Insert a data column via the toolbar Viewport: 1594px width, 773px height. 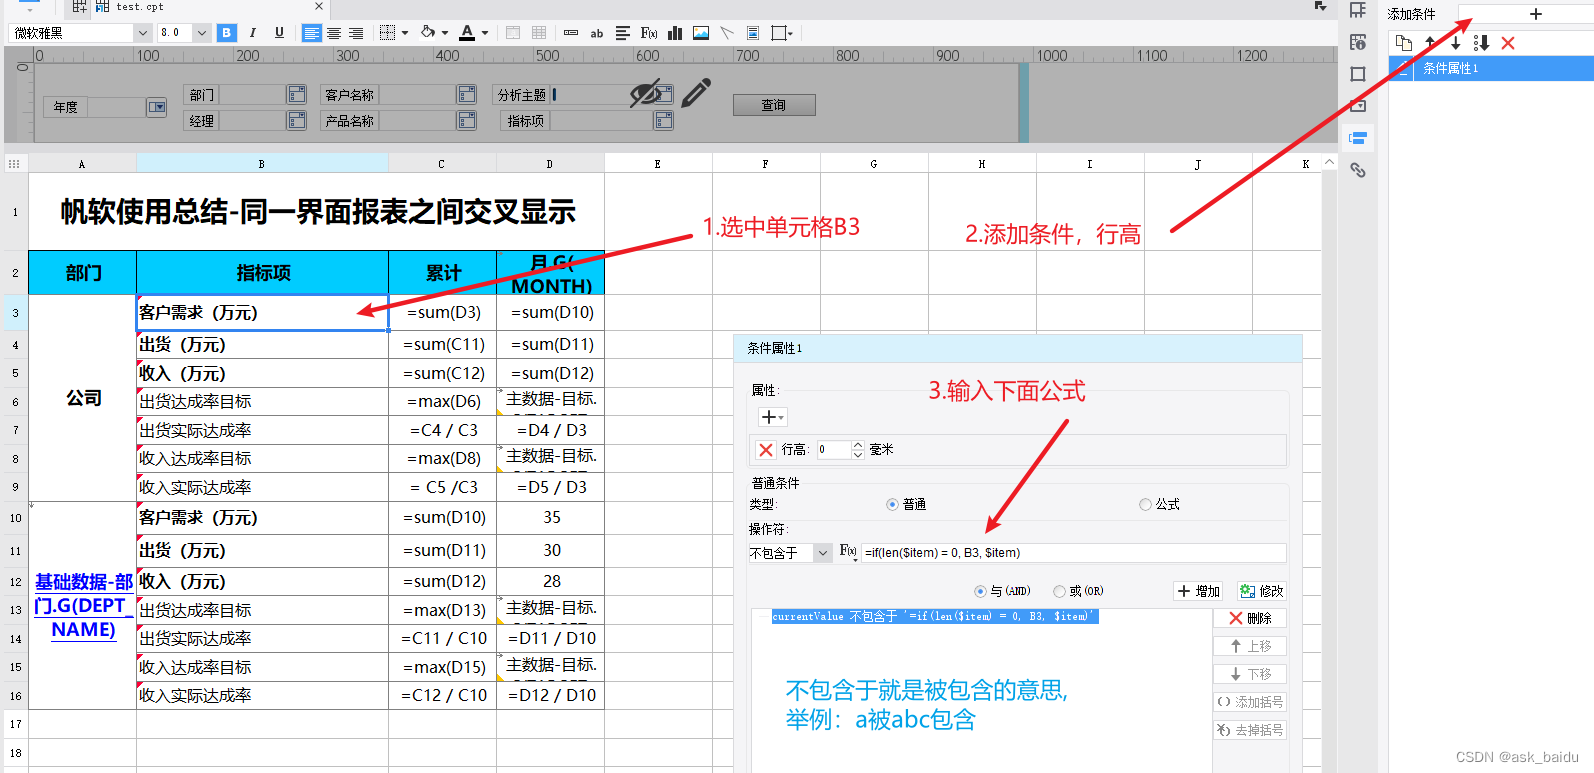click(571, 33)
